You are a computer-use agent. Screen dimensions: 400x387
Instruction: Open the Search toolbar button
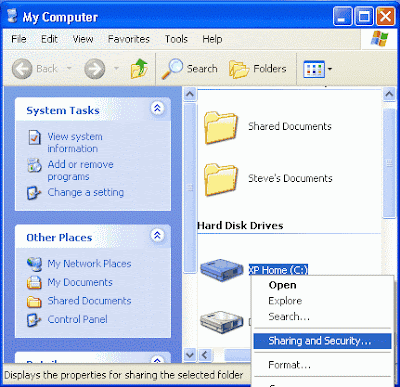tap(189, 69)
